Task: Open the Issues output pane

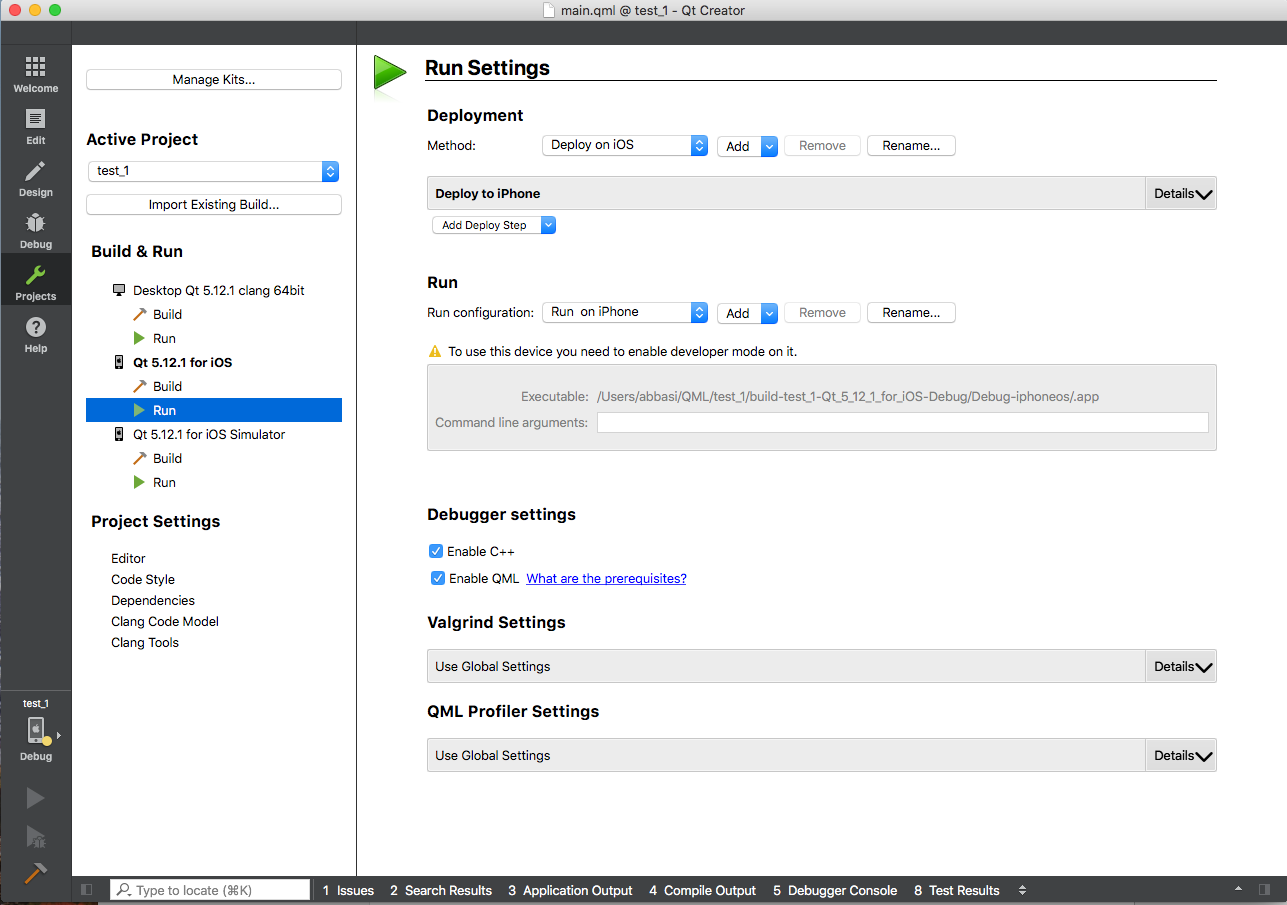Action: click(347, 890)
